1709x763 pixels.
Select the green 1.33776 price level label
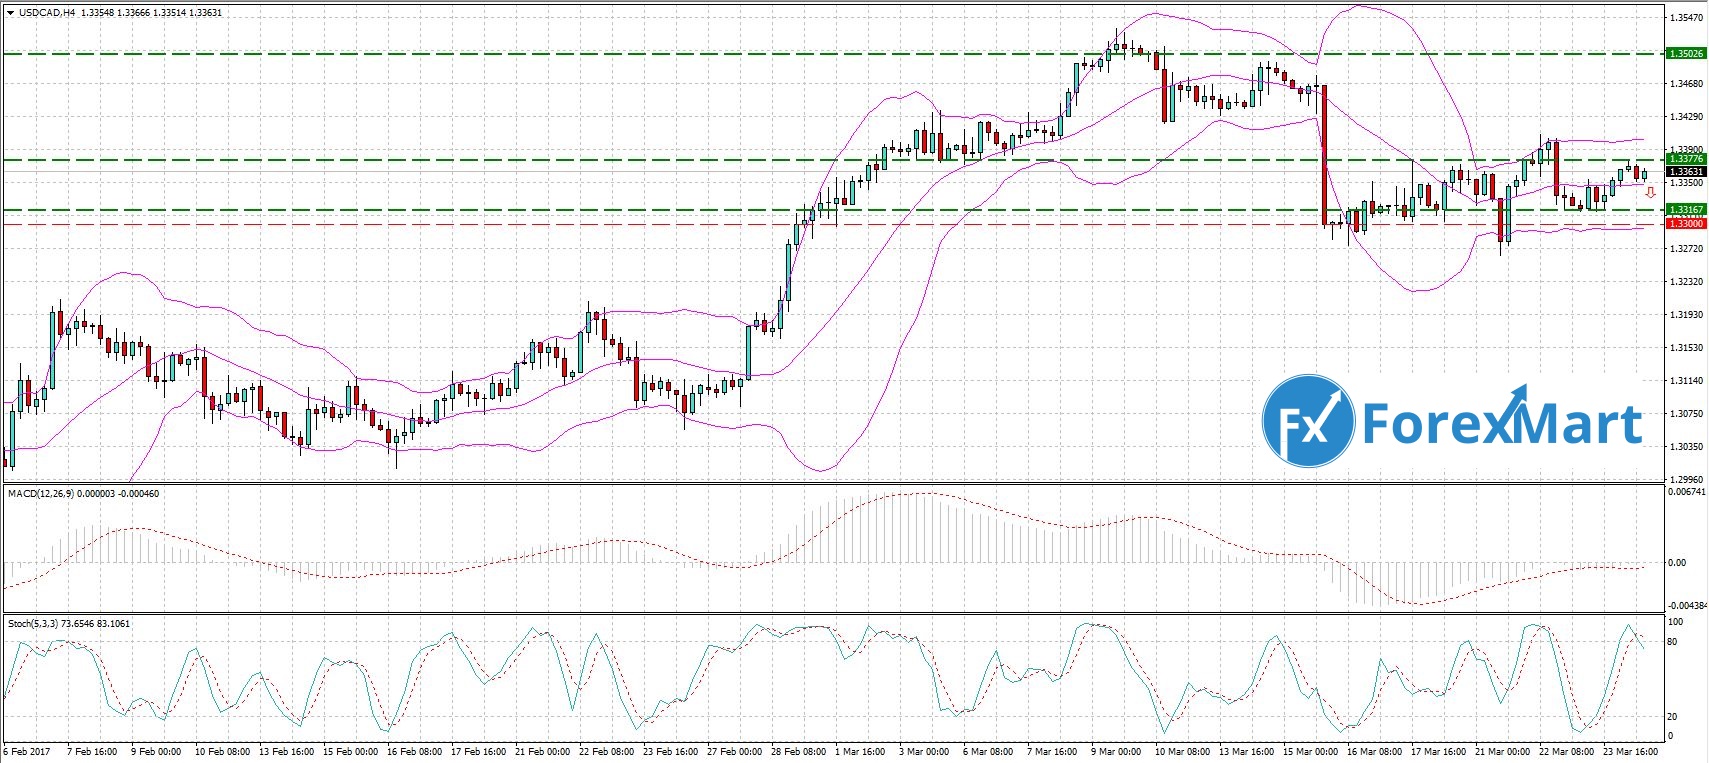1686,159
